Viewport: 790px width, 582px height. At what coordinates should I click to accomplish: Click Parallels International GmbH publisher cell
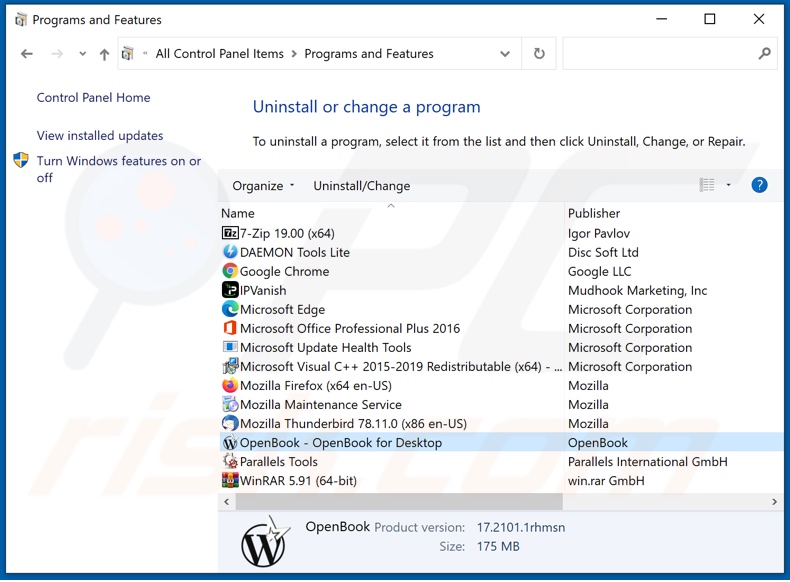point(647,462)
